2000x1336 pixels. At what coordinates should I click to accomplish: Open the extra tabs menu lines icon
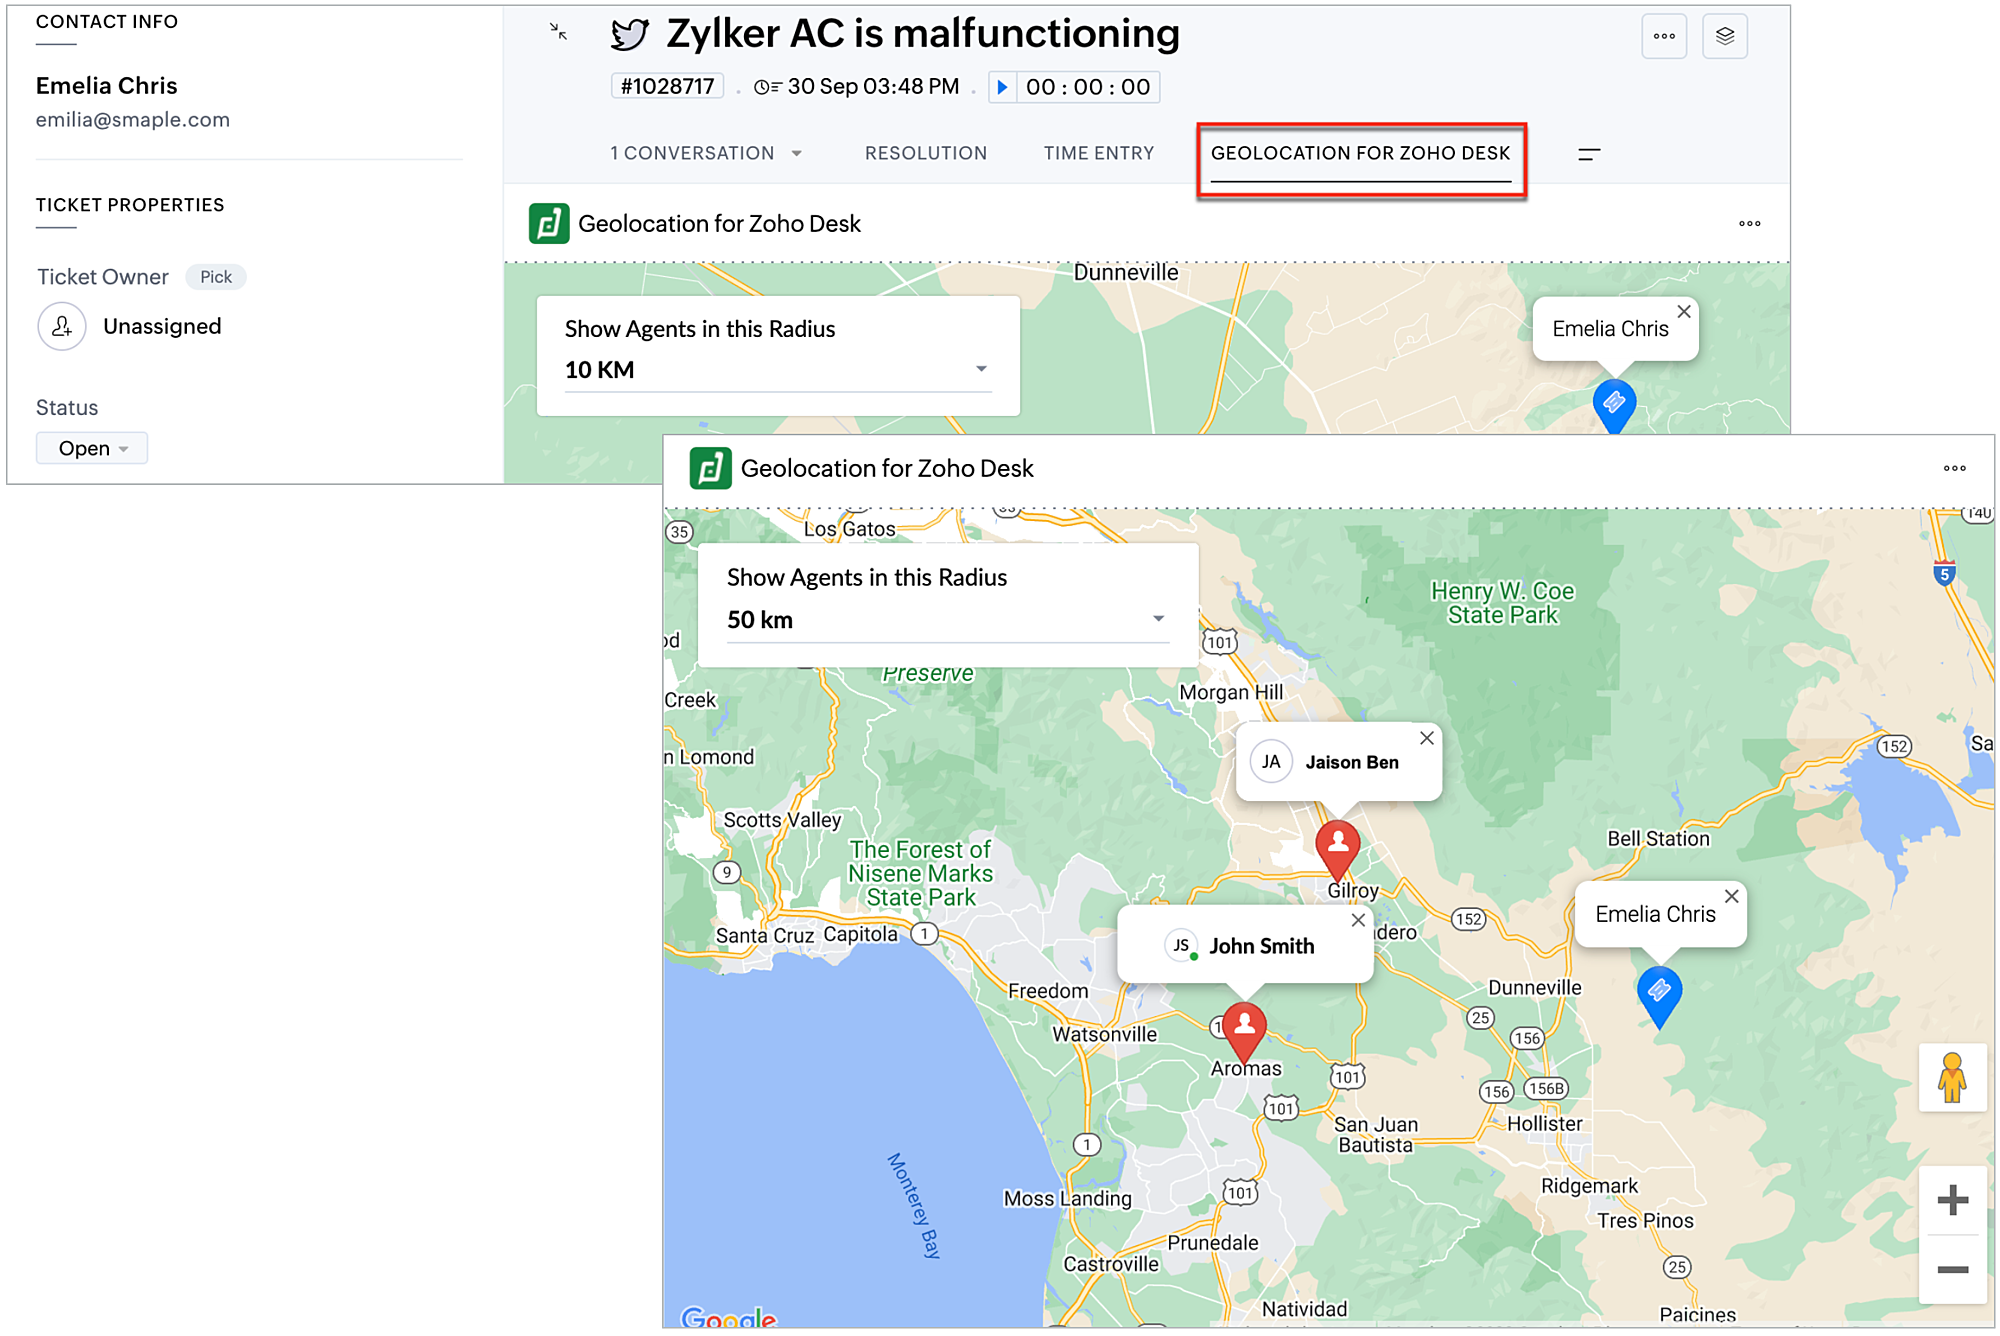pos(1589,154)
